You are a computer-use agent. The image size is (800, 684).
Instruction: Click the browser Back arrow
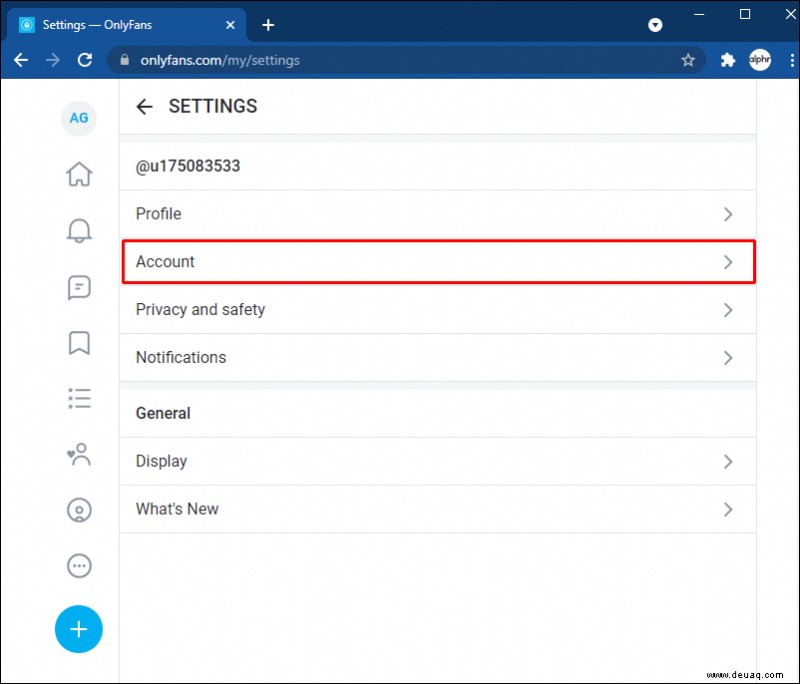point(21,60)
